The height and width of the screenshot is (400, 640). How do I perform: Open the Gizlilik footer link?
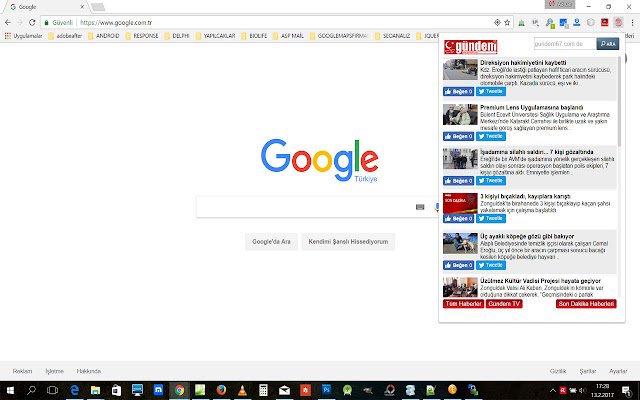pos(558,371)
